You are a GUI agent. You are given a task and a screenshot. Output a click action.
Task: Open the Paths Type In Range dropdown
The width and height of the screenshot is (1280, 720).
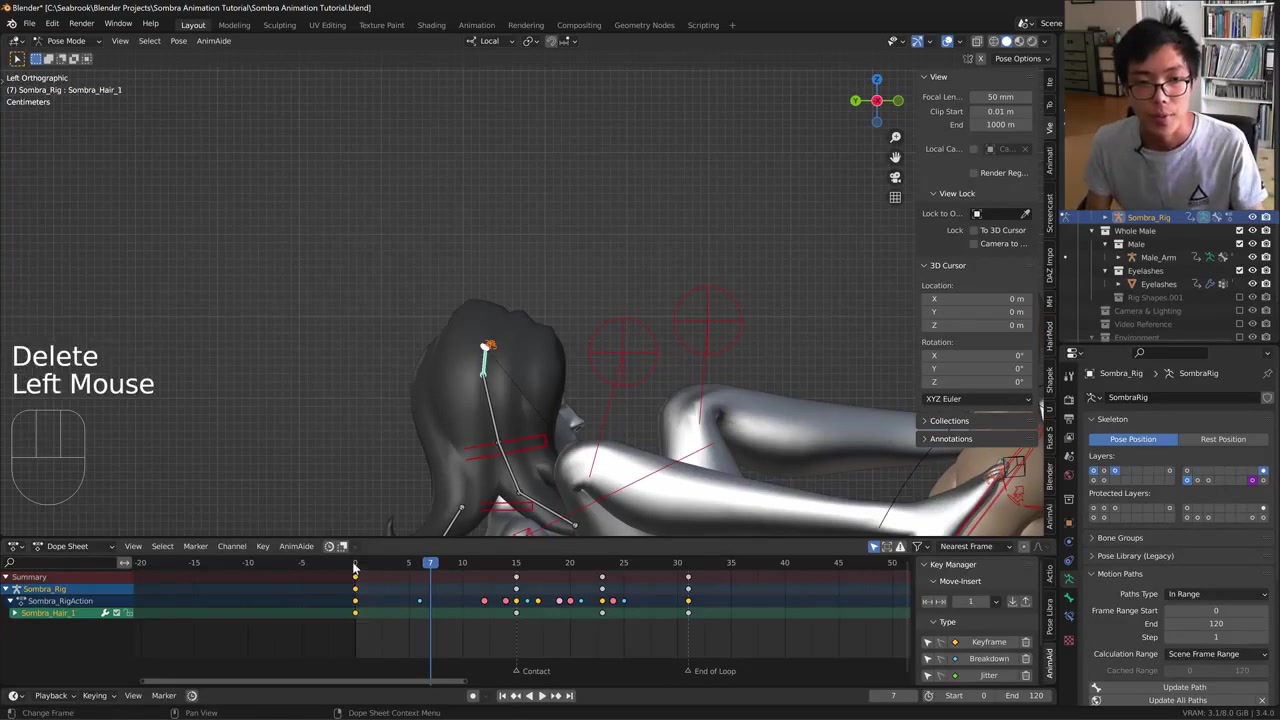tap(1216, 594)
